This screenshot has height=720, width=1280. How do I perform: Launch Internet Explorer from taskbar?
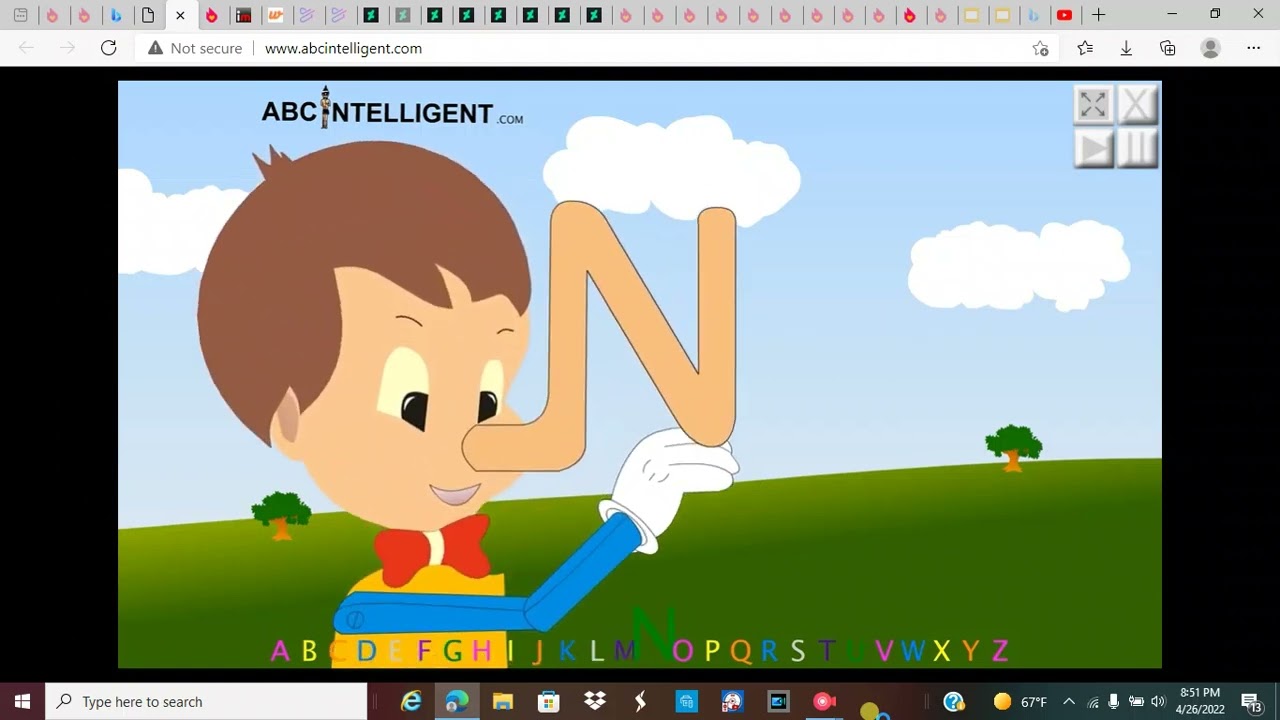tap(411, 701)
